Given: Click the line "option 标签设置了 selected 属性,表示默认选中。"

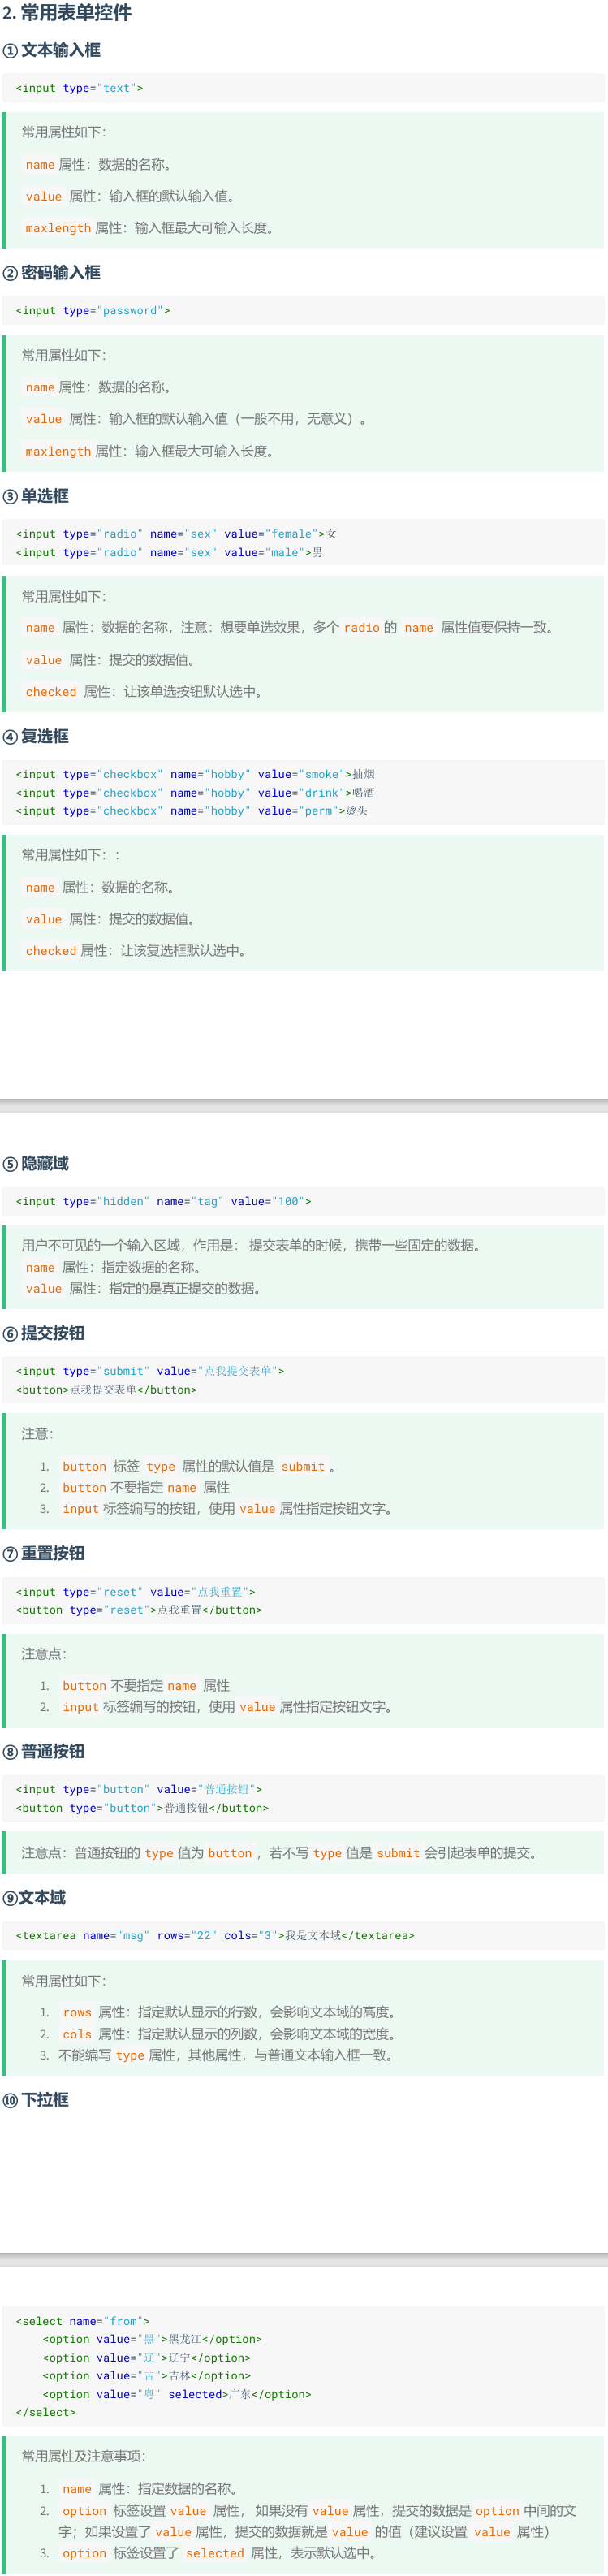Looking at the screenshot, I should 220,2553.
